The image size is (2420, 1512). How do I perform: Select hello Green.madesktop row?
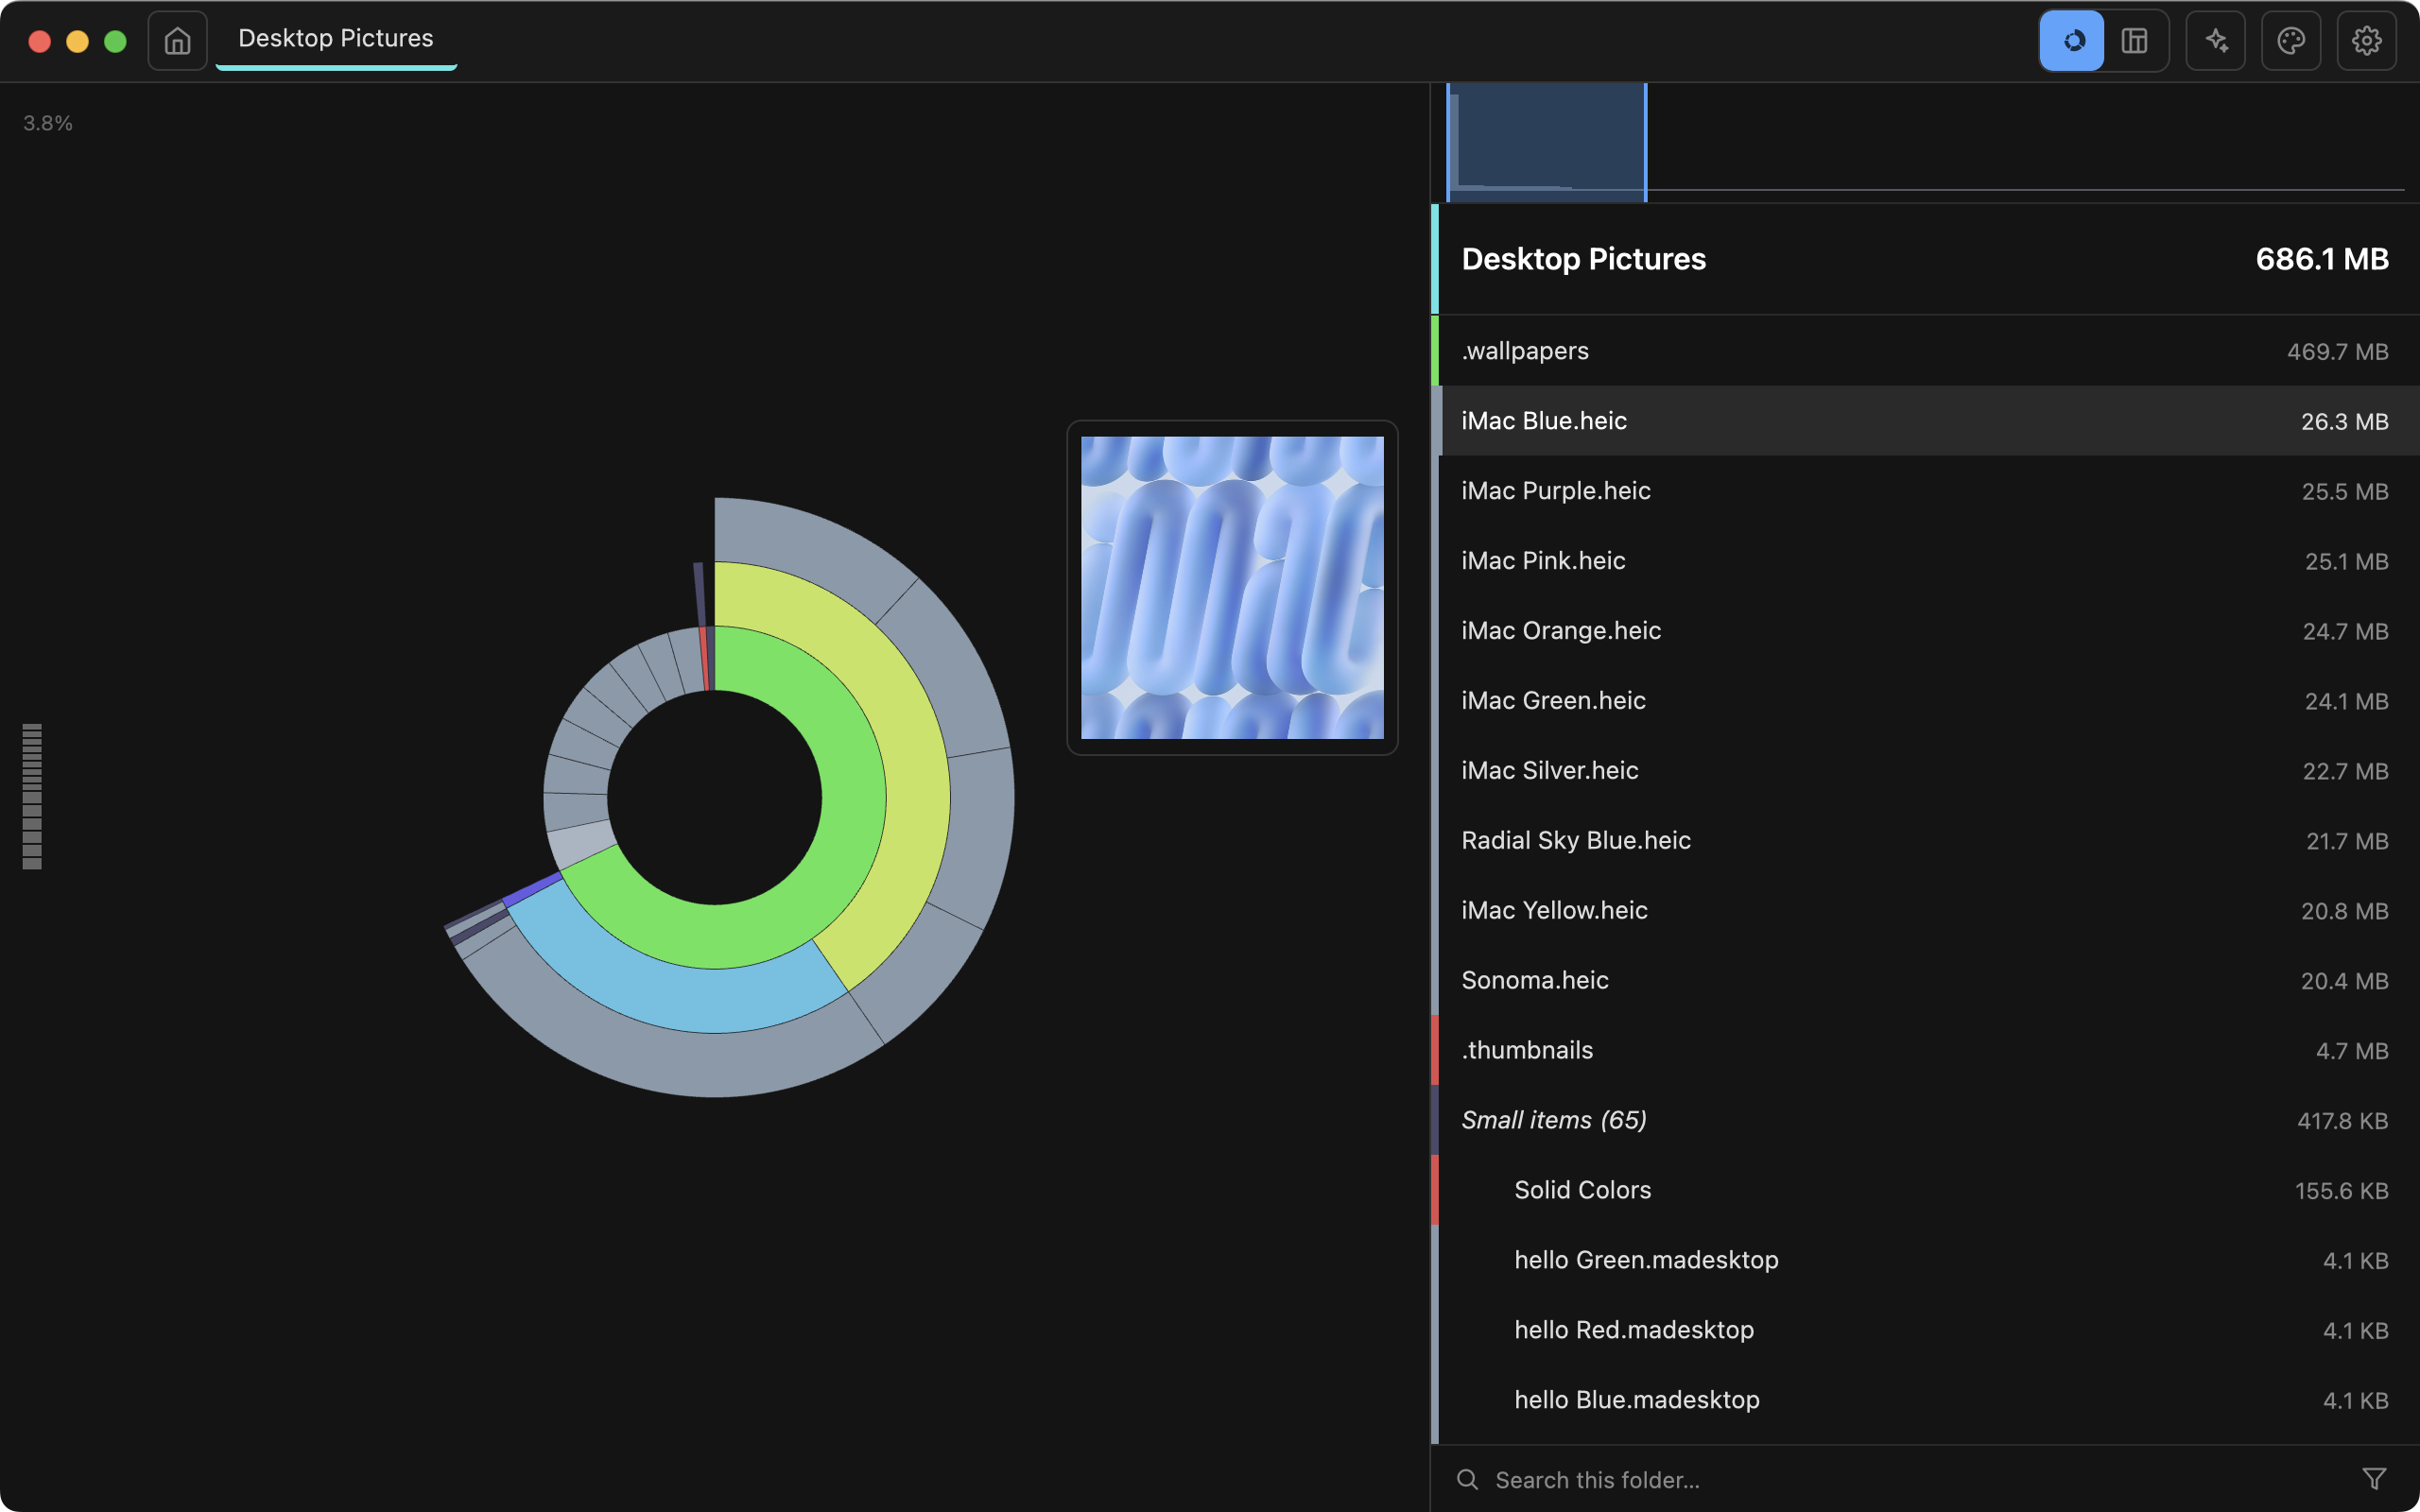point(1925,1261)
